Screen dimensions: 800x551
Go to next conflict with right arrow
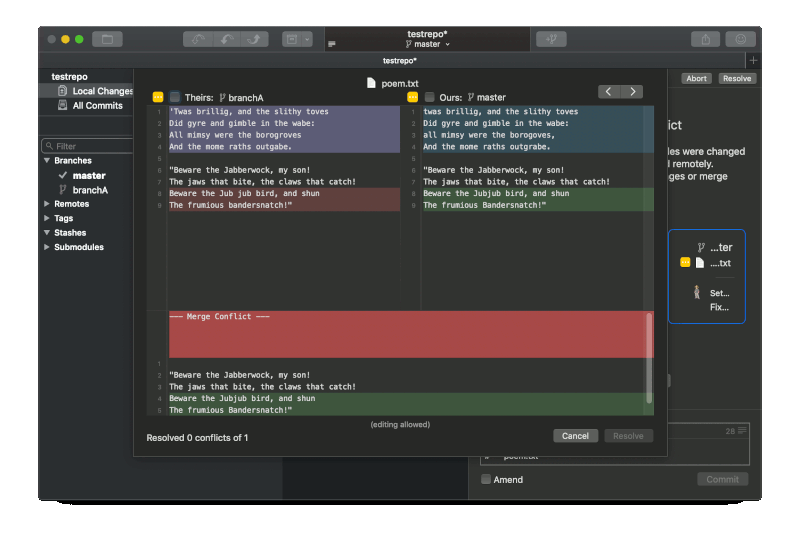pos(632,91)
